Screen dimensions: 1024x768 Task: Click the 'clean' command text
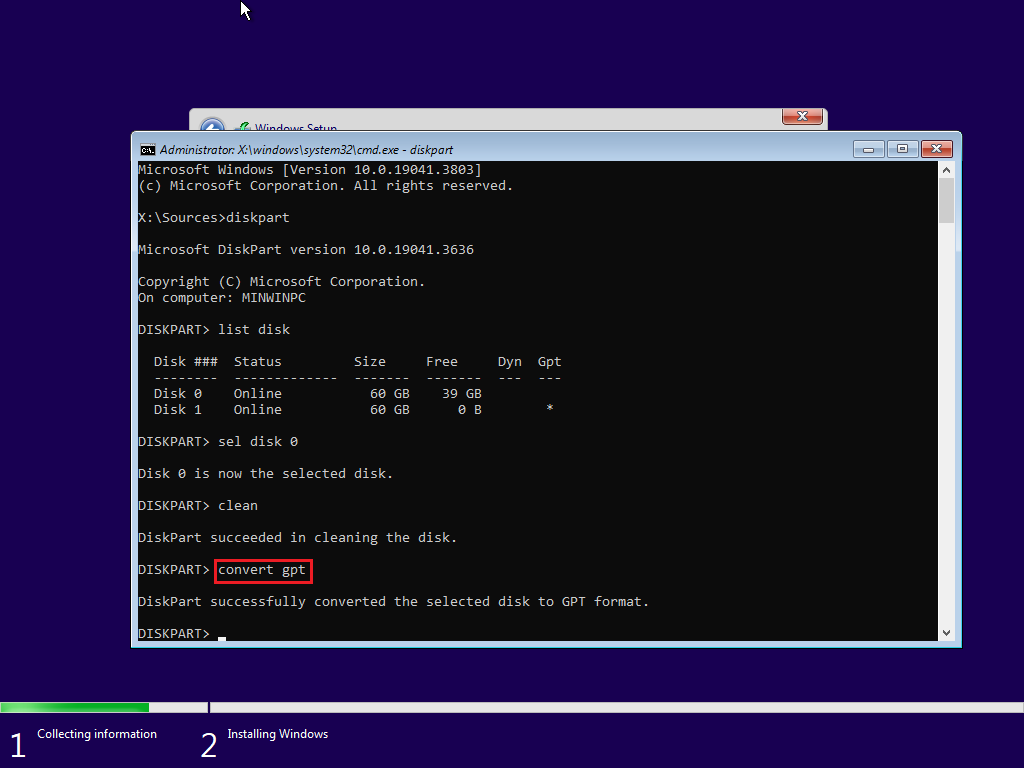pyautogui.click(x=238, y=506)
